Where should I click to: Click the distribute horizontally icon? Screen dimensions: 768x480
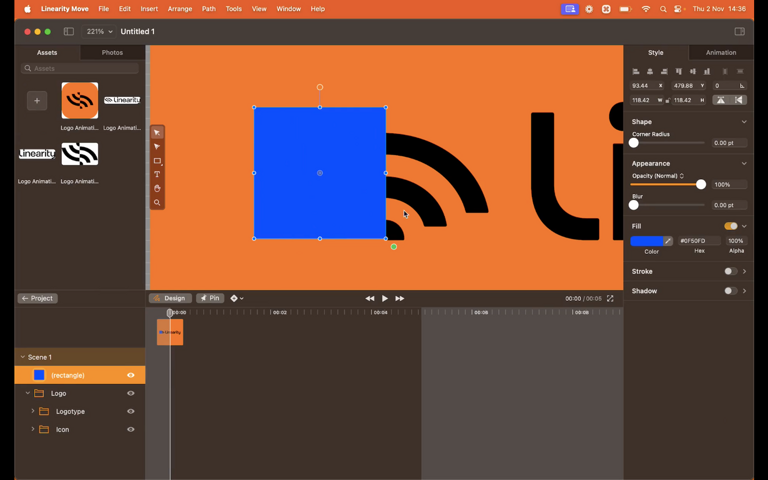coord(725,72)
